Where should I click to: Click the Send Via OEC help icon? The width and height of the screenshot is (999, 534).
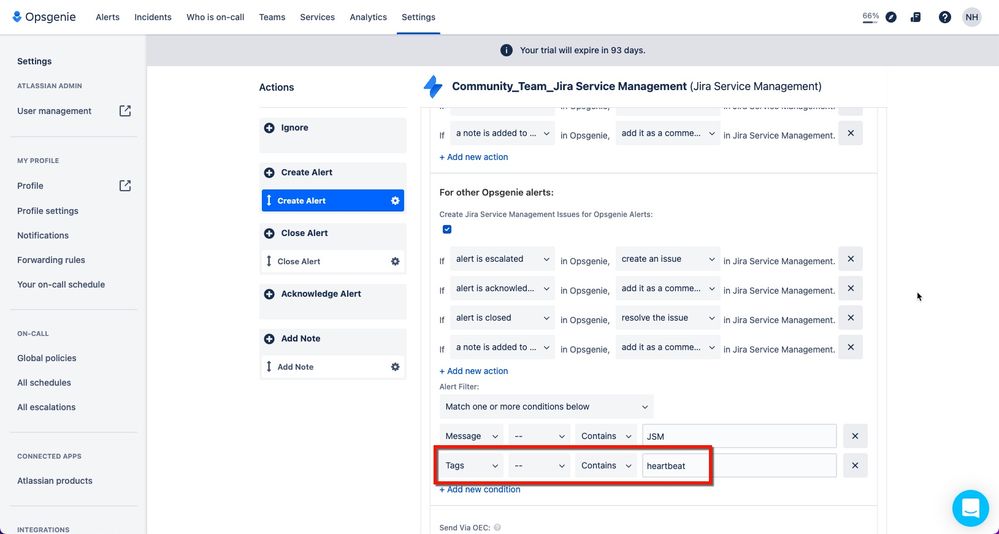pyautogui.click(x=497, y=528)
